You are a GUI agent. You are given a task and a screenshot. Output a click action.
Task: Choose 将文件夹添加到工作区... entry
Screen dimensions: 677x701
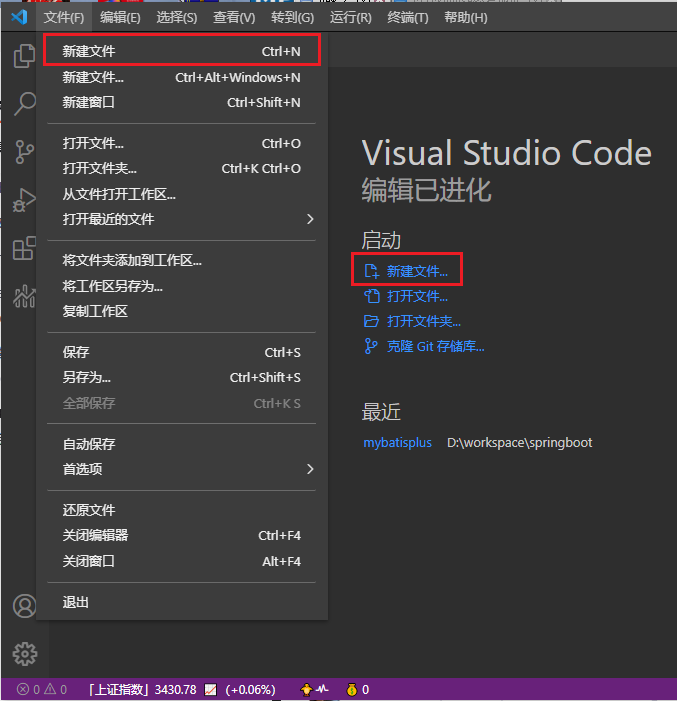pyautogui.click(x=182, y=260)
